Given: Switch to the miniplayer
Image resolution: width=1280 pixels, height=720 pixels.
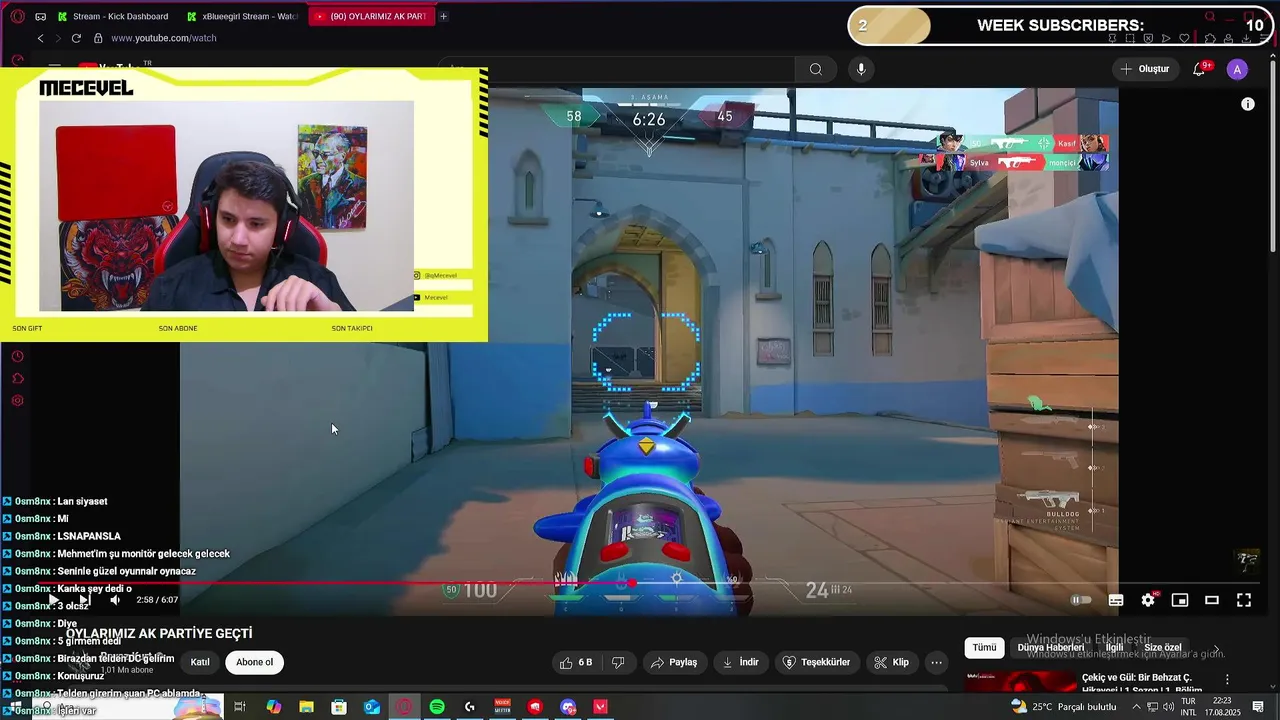Looking at the screenshot, I should pos(1180,600).
